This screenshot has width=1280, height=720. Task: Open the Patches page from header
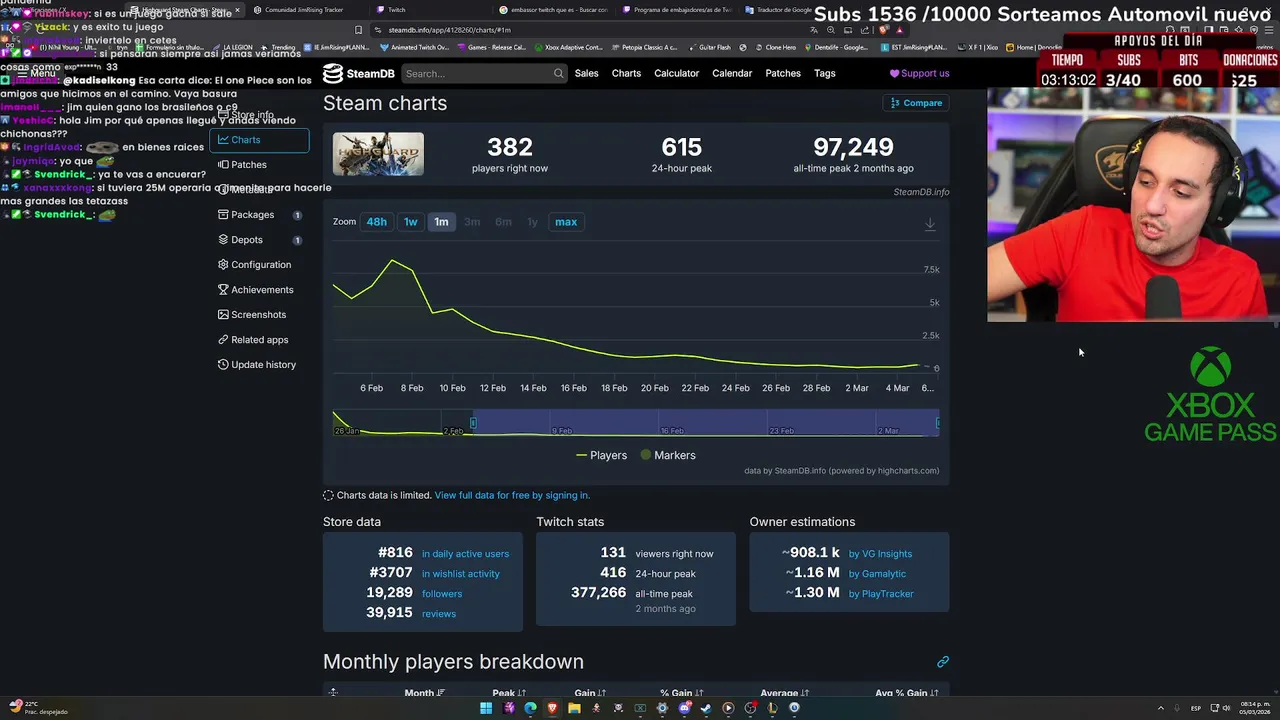pos(783,73)
